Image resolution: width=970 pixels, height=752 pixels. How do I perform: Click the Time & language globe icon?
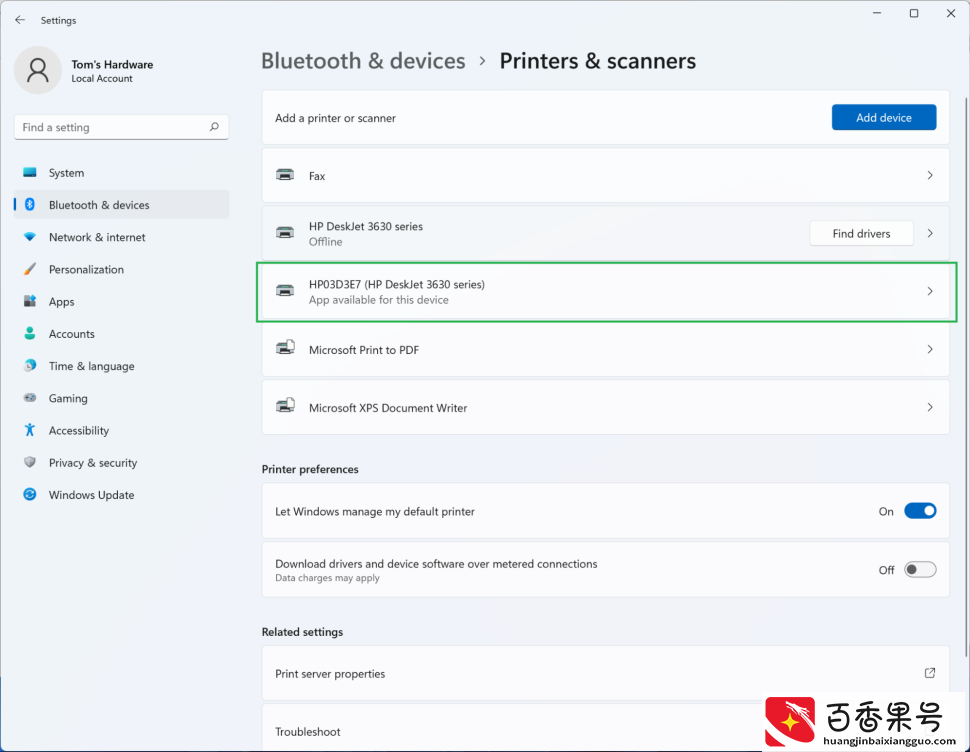coord(30,365)
